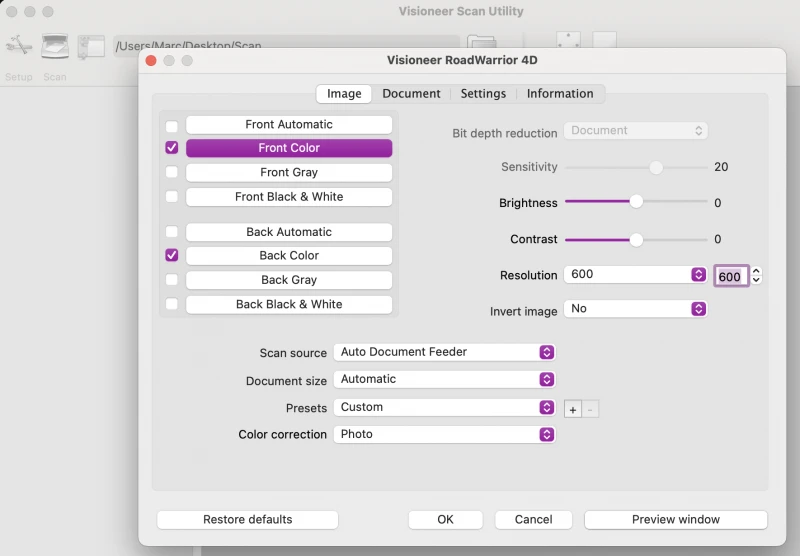Open the Scan source dropdown
The width and height of the screenshot is (800, 556).
click(x=444, y=352)
